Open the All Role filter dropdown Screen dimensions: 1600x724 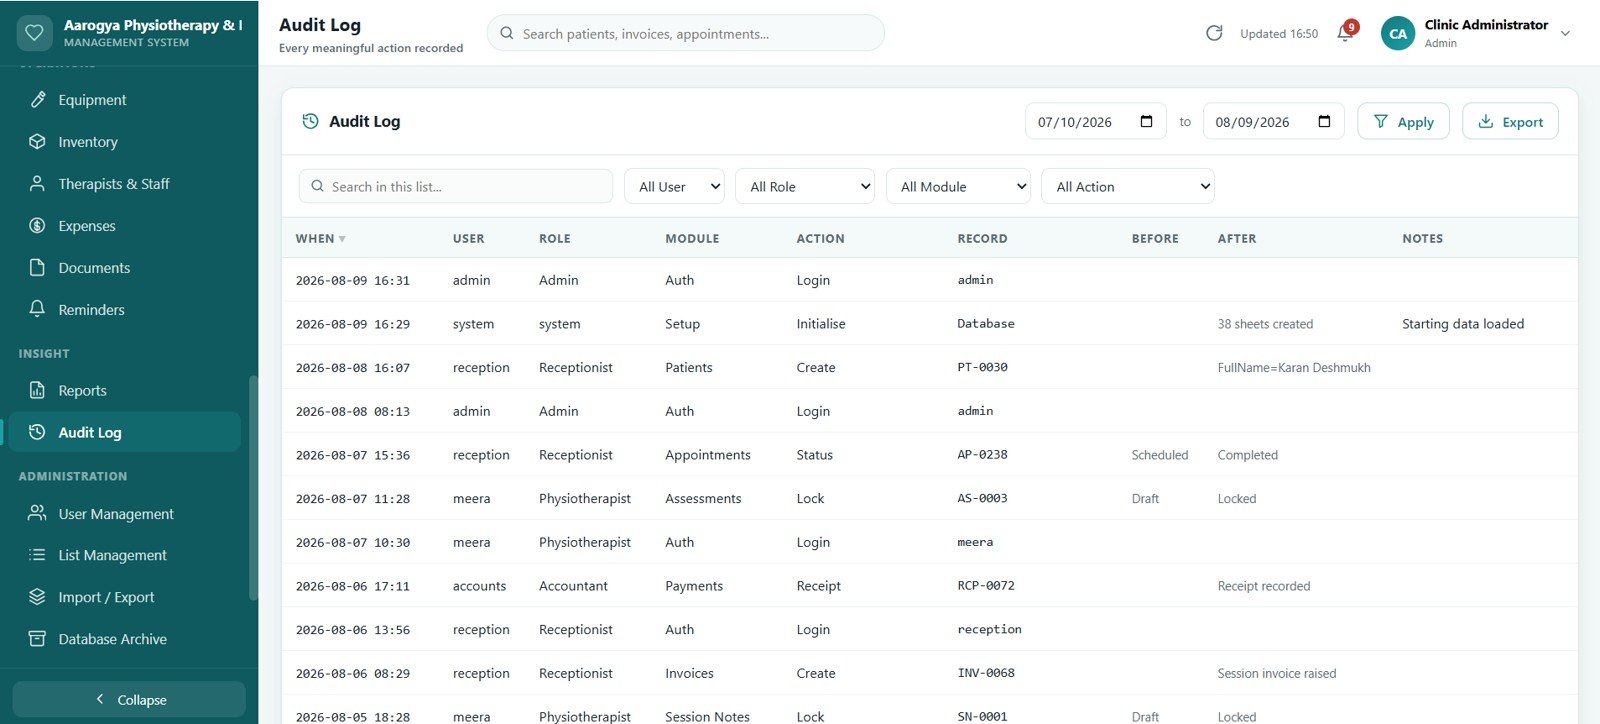pos(805,186)
